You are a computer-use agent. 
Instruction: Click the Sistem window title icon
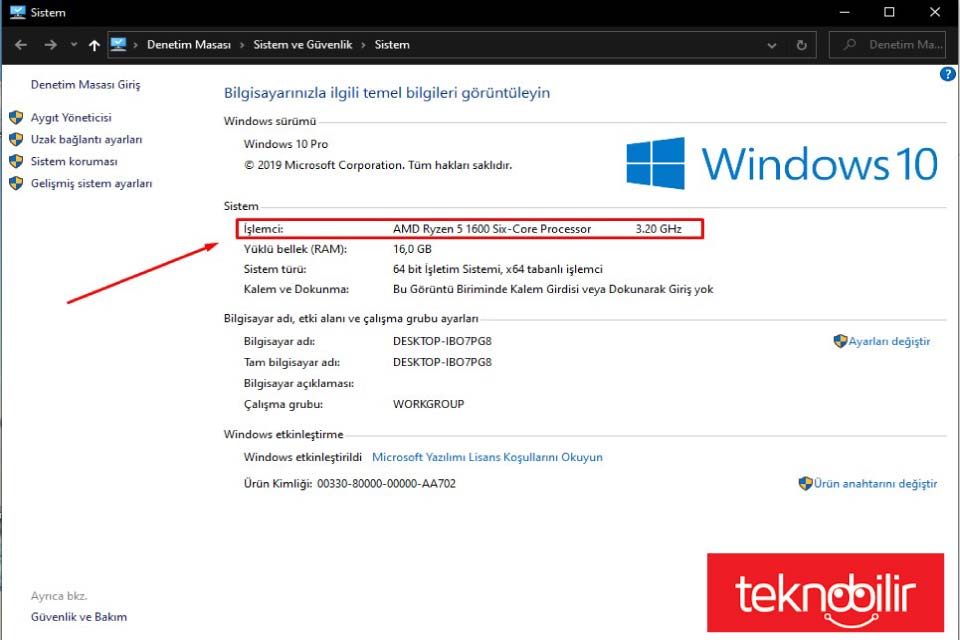[x=18, y=12]
